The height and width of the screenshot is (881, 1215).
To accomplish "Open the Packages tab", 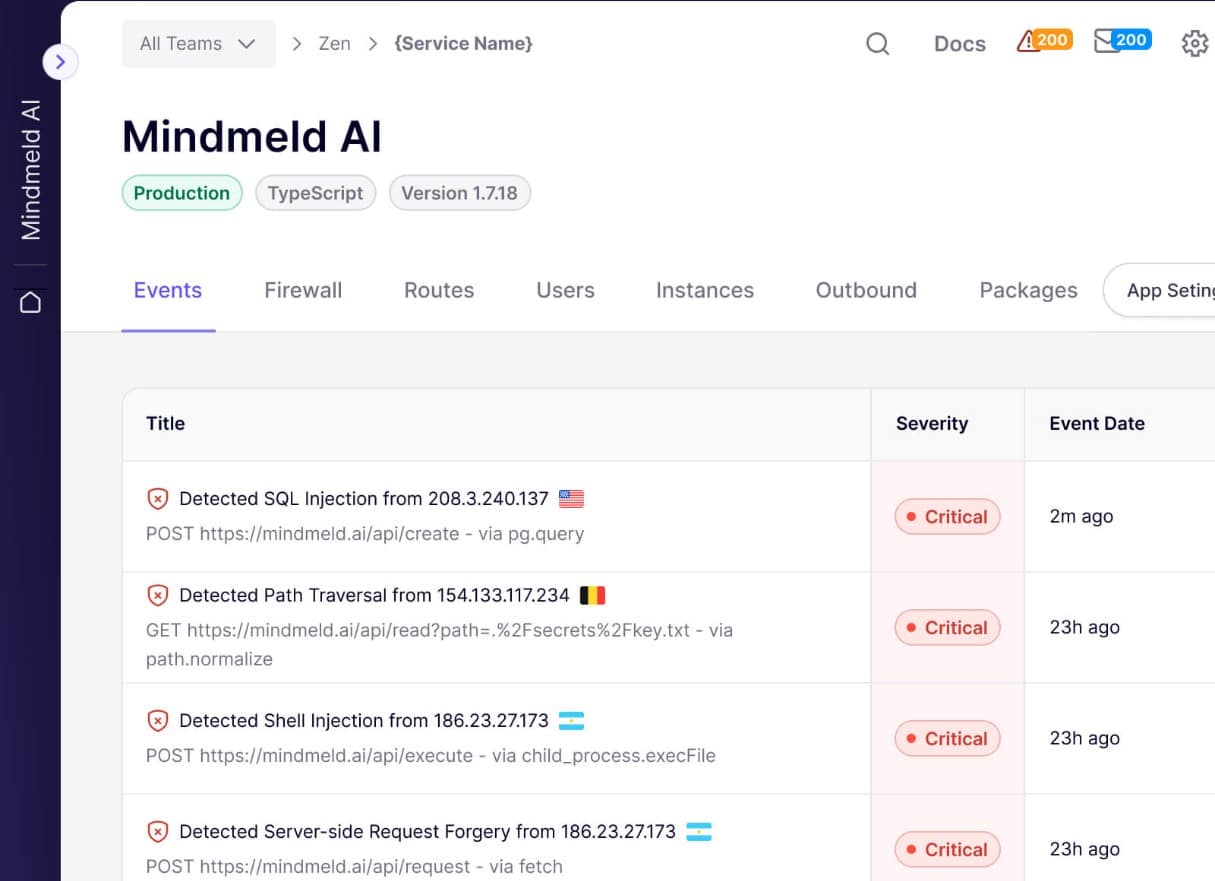I will tap(1028, 290).
